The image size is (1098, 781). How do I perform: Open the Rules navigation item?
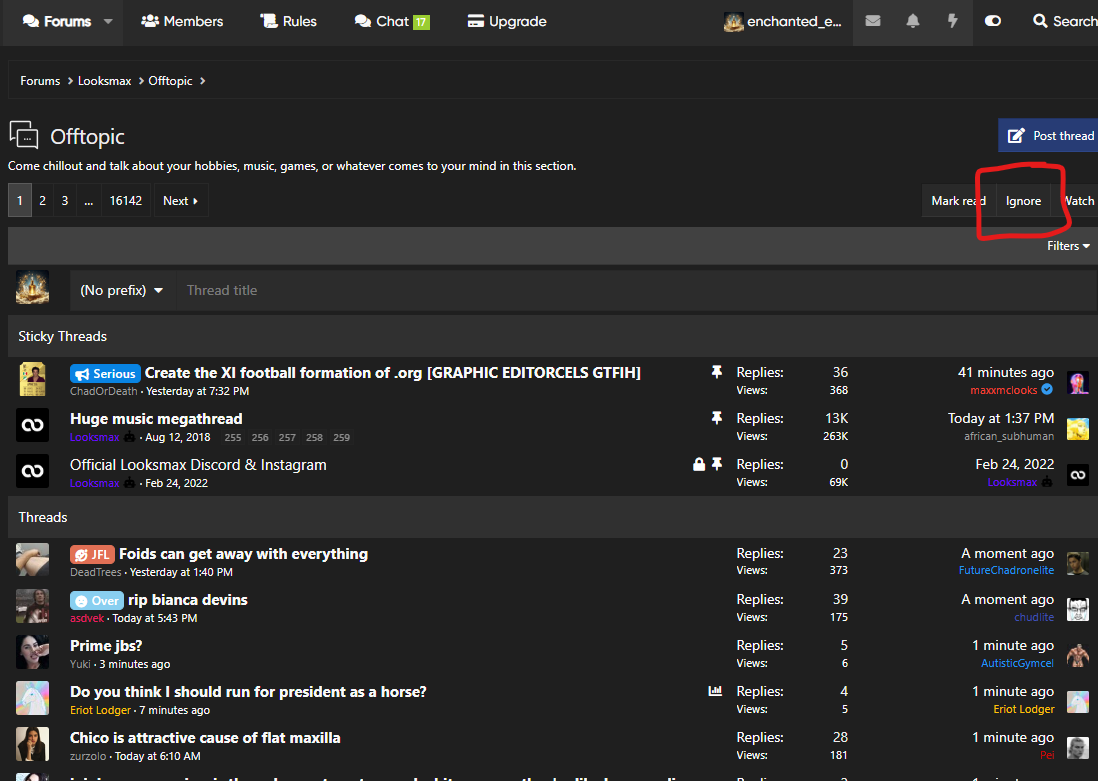click(x=288, y=21)
